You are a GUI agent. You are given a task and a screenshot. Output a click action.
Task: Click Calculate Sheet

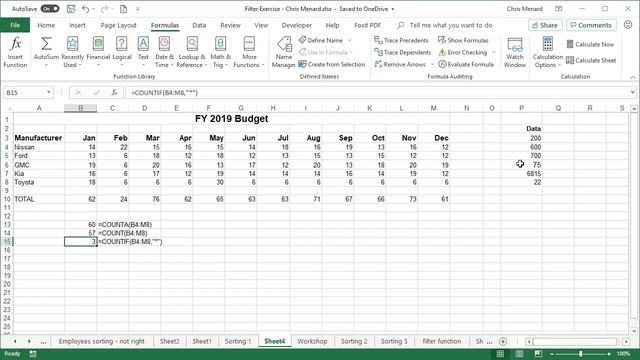[x=591, y=60]
